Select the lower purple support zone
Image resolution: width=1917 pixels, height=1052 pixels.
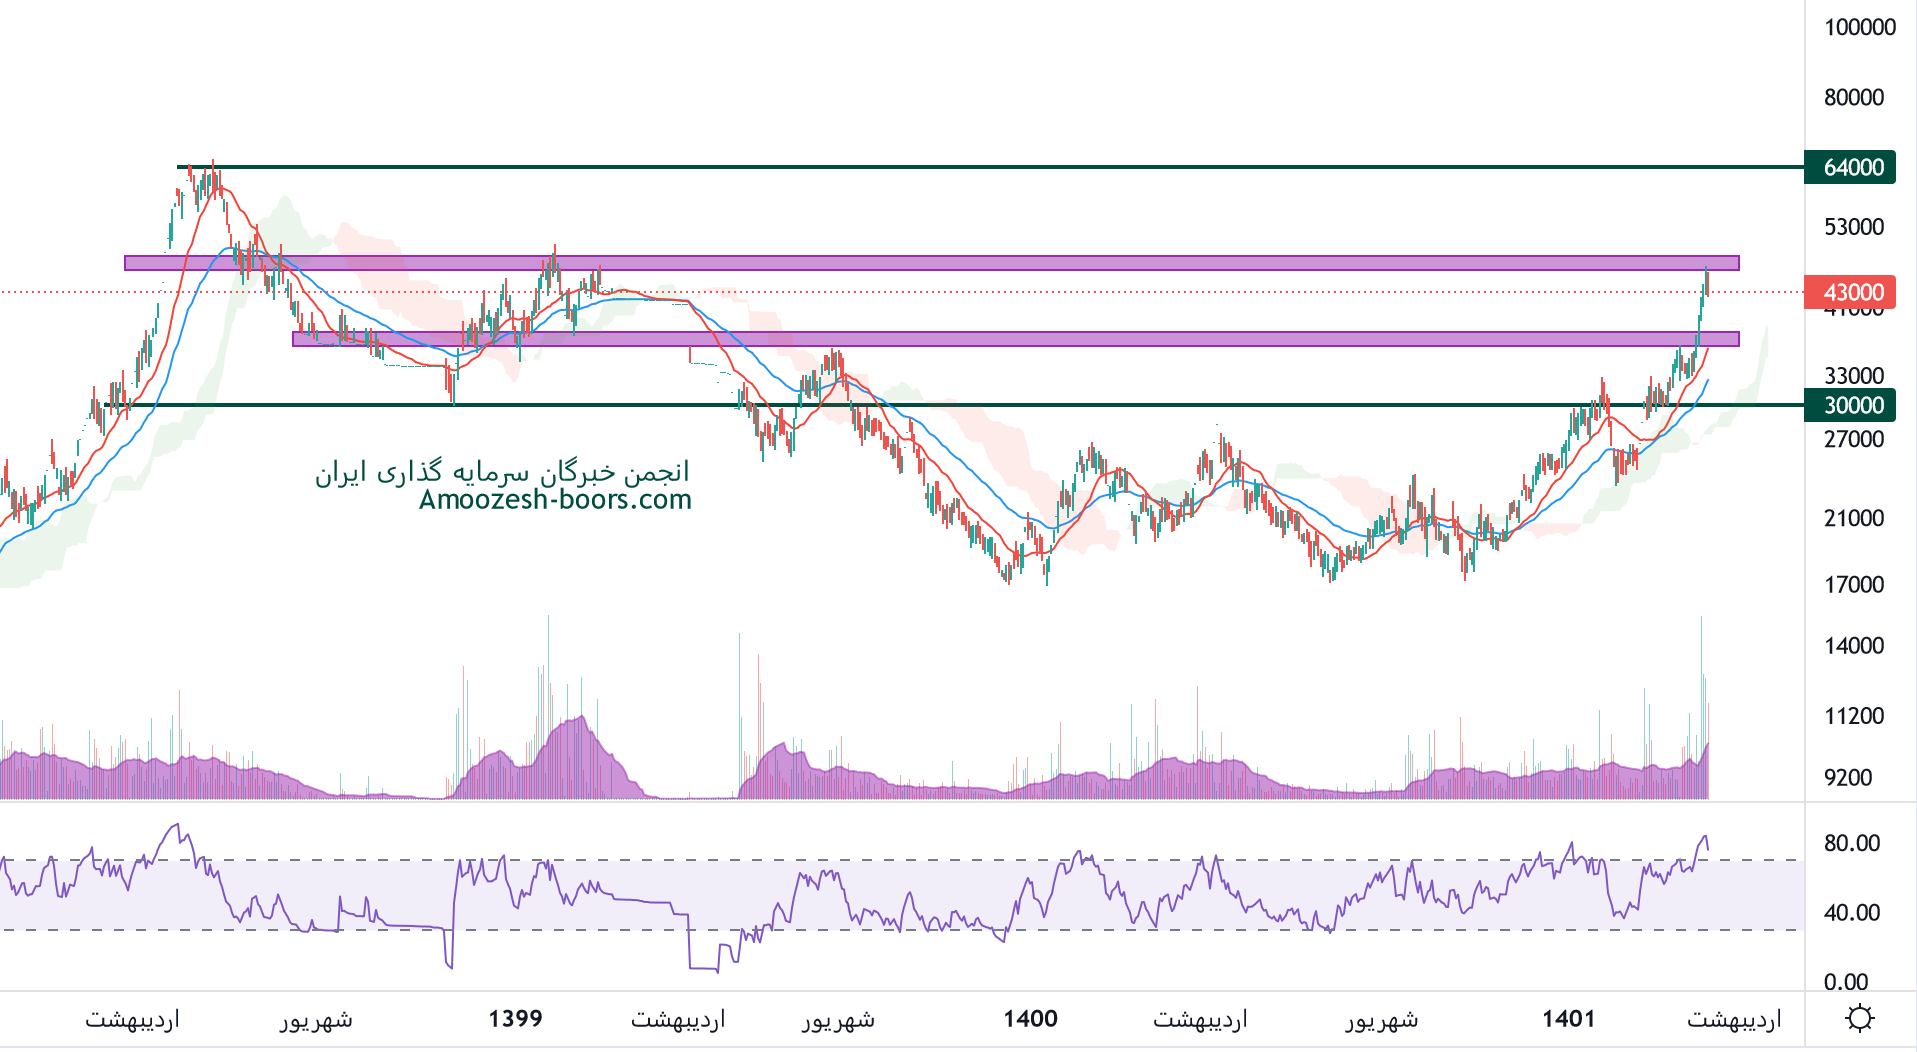click(x=1014, y=339)
